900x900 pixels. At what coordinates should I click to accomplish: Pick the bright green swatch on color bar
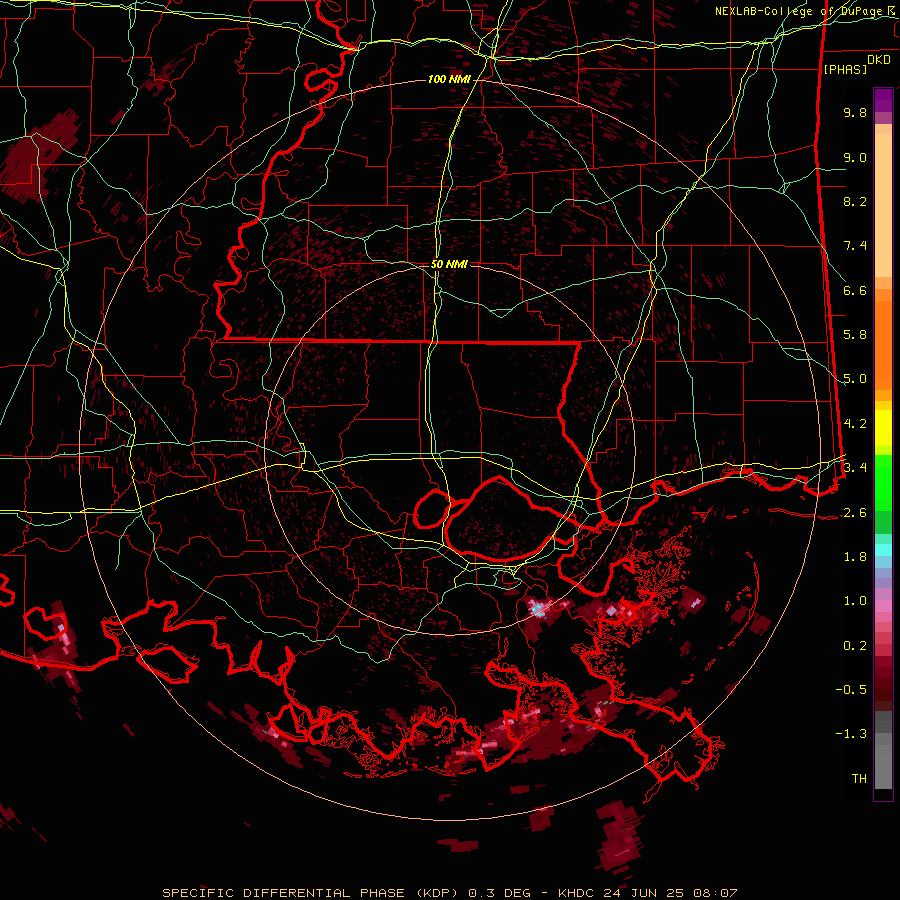tap(883, 482)
